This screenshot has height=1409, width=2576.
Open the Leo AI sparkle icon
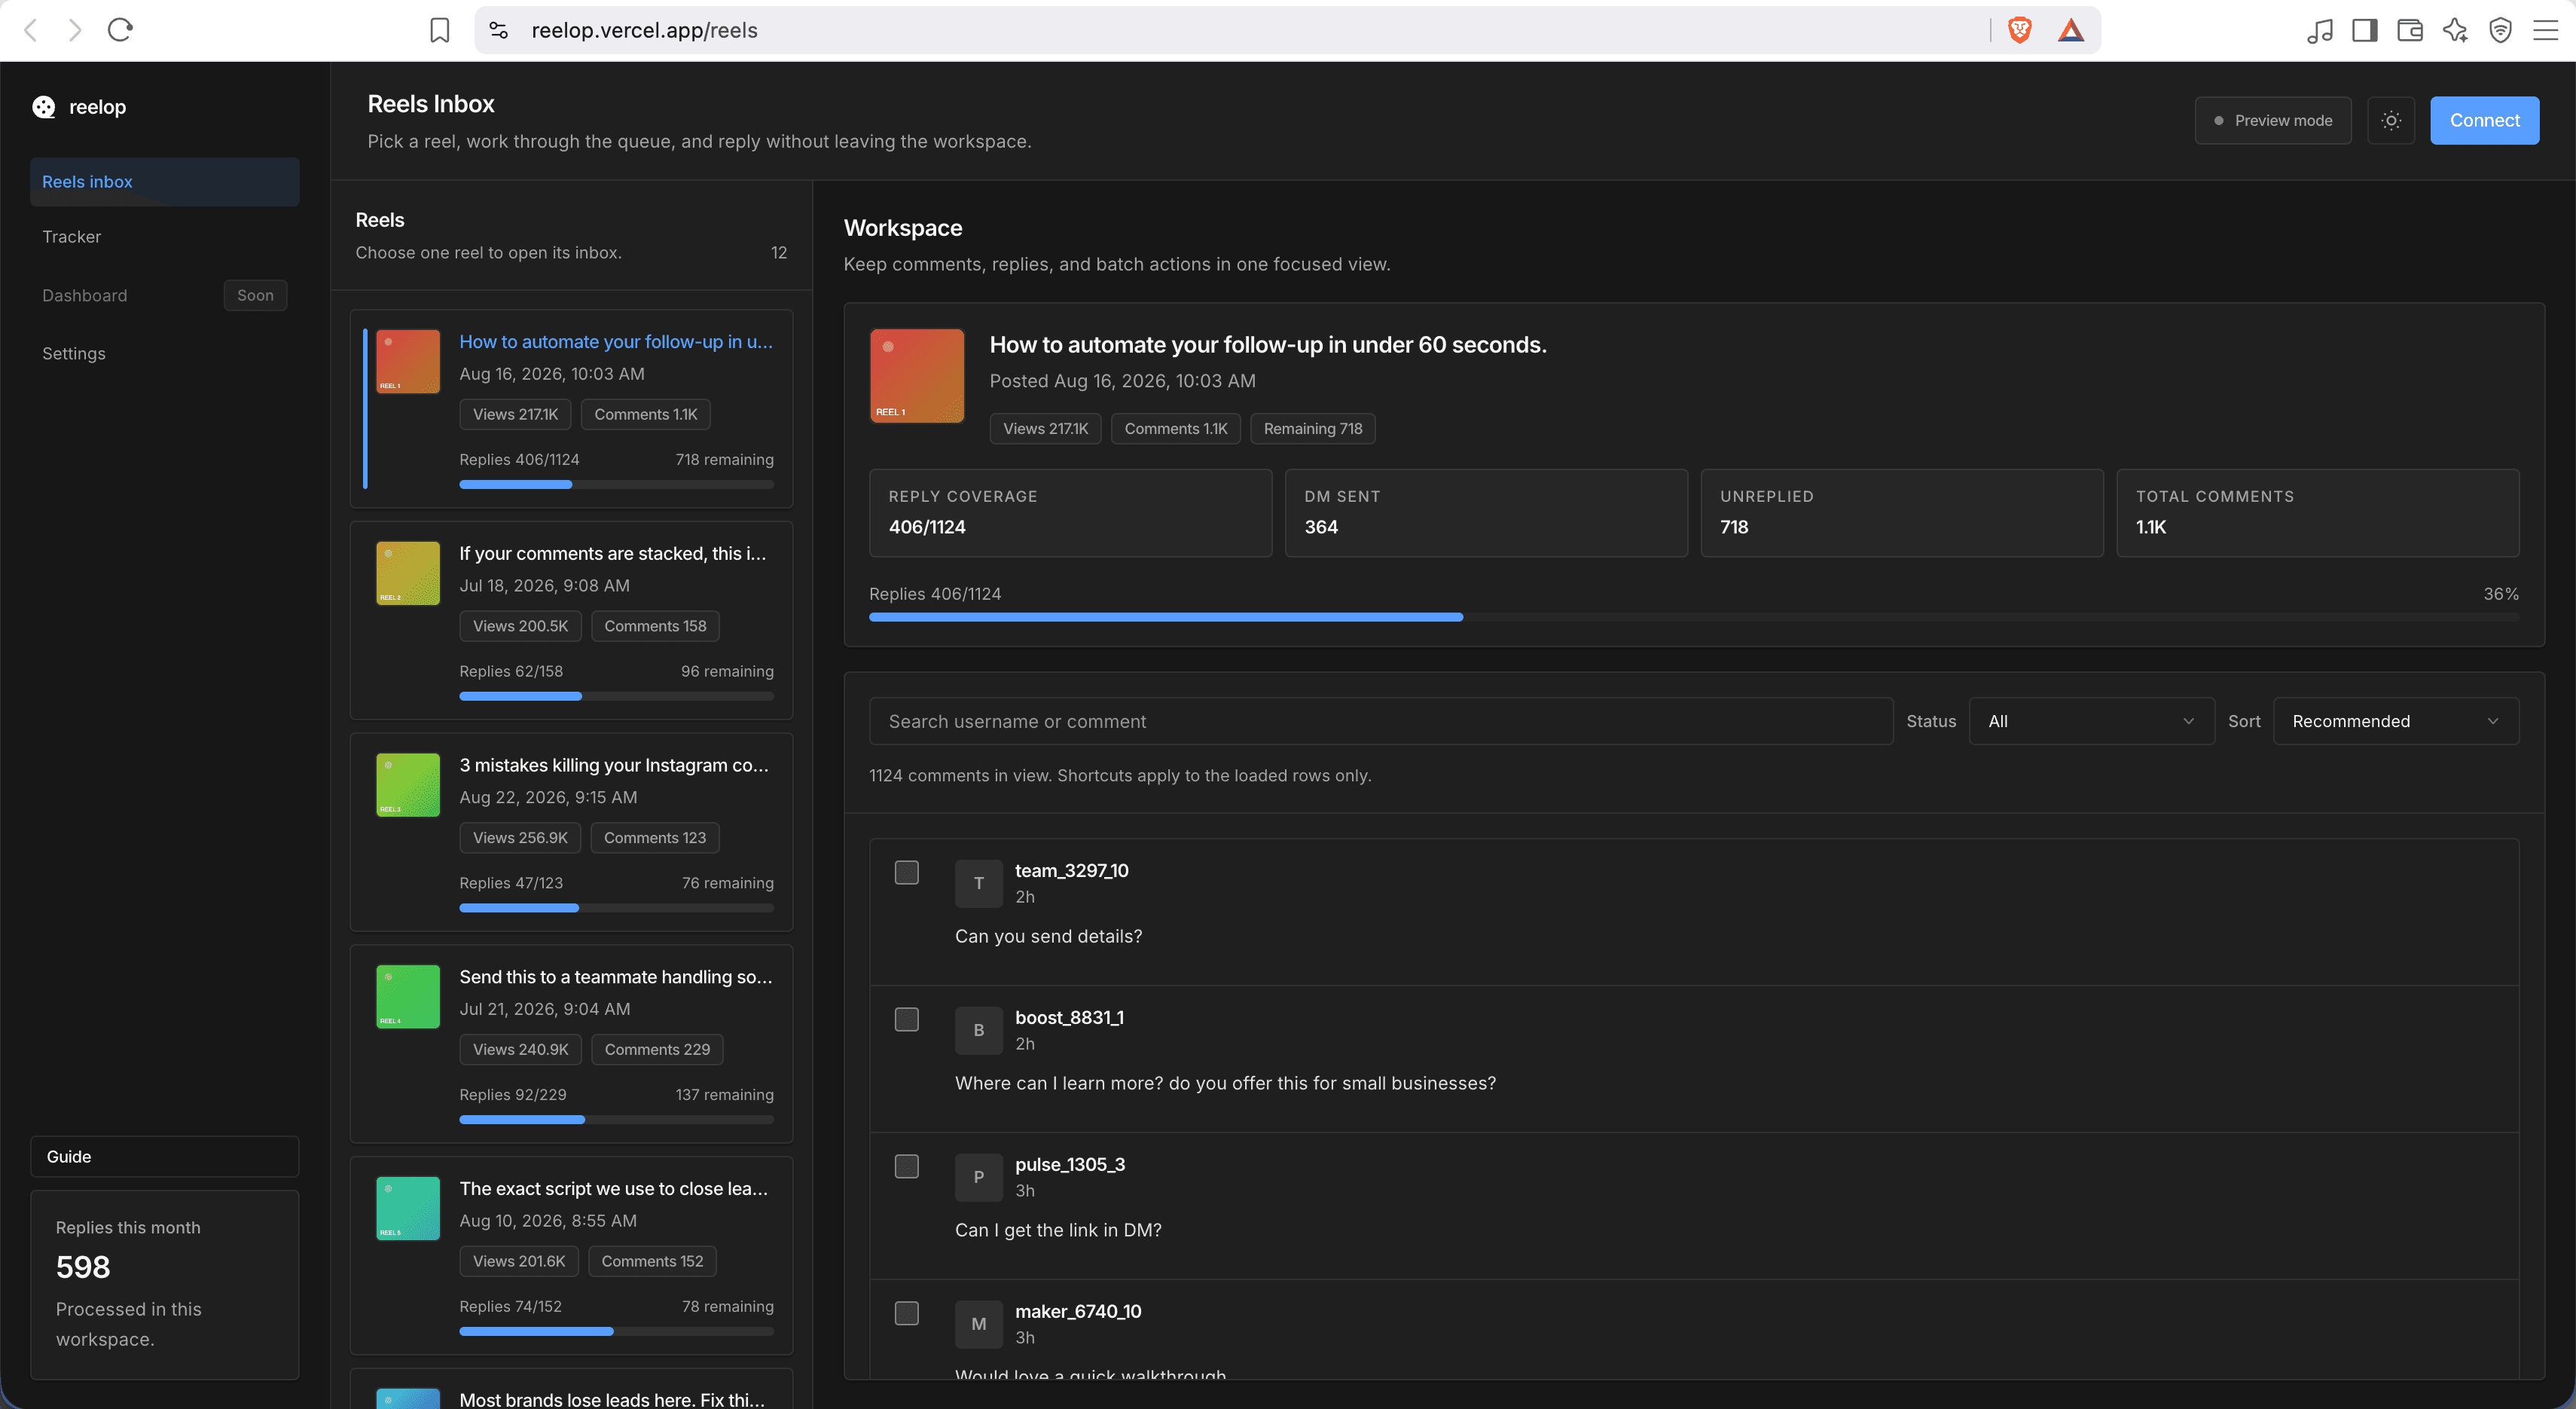click(x=2455, y=30)
